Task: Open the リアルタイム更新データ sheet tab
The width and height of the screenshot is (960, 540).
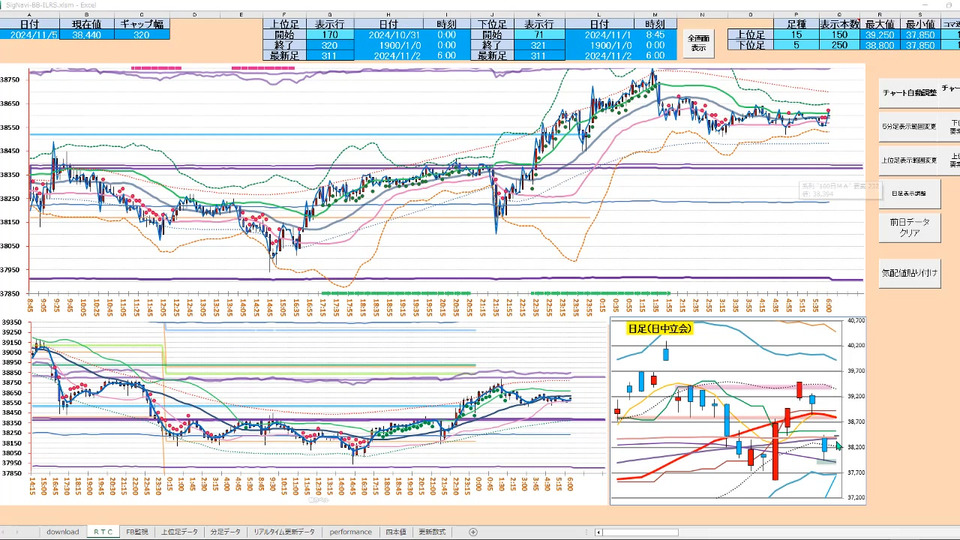Action: (x=284, y=532)
